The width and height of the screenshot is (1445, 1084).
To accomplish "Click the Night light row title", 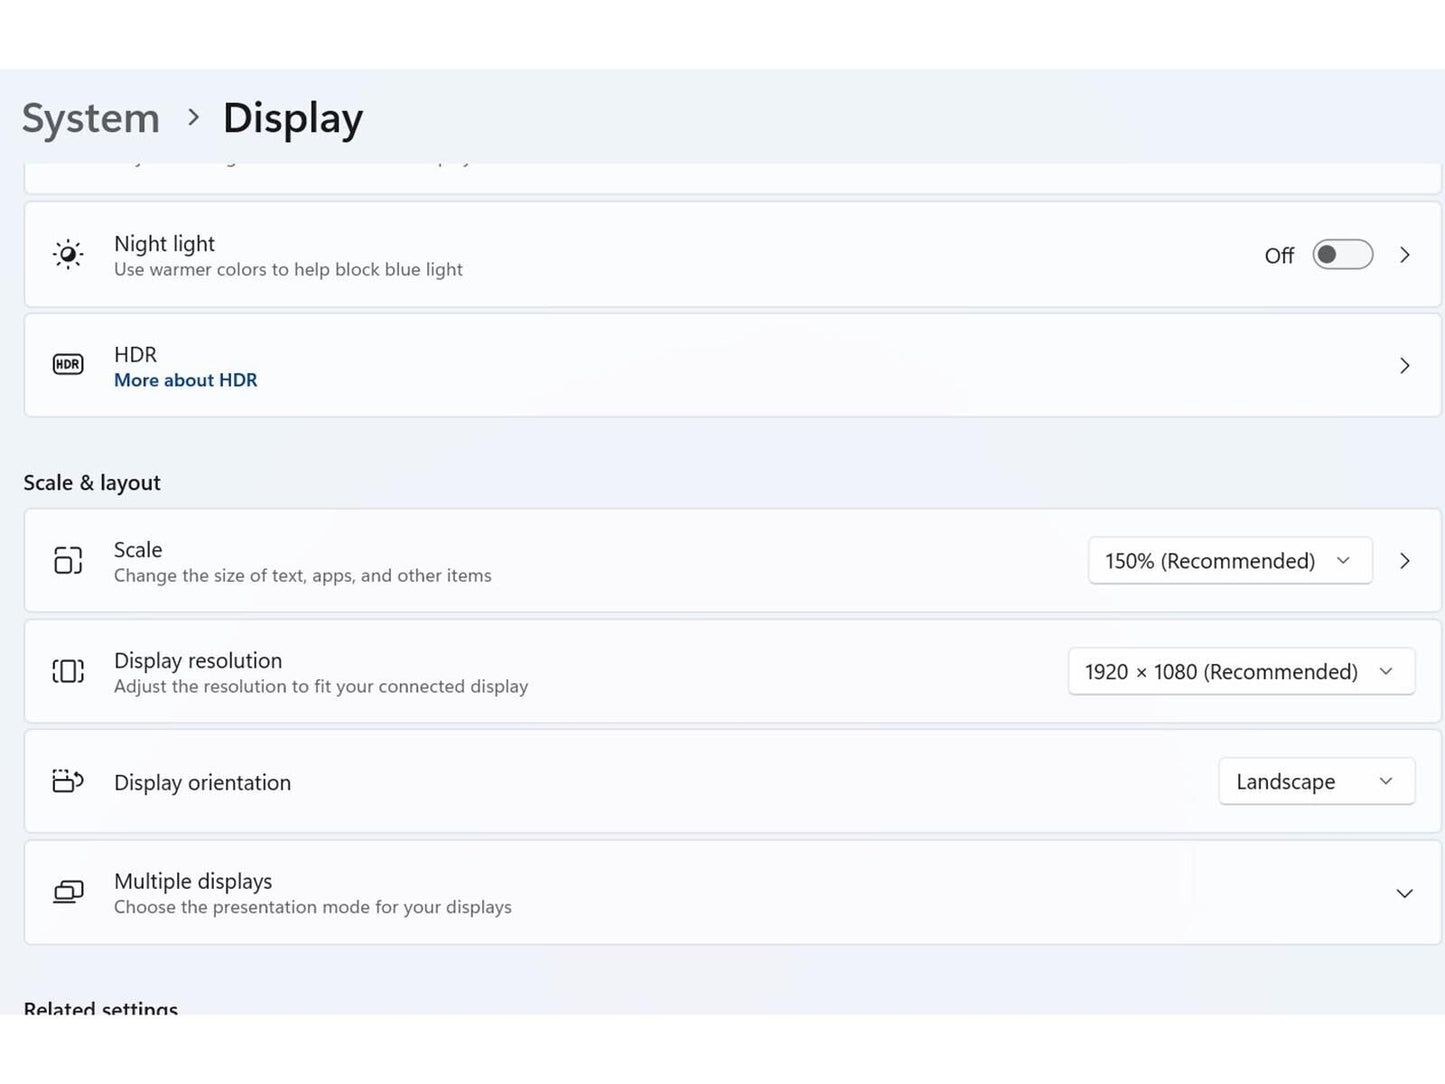I will [x=164, y=244].
